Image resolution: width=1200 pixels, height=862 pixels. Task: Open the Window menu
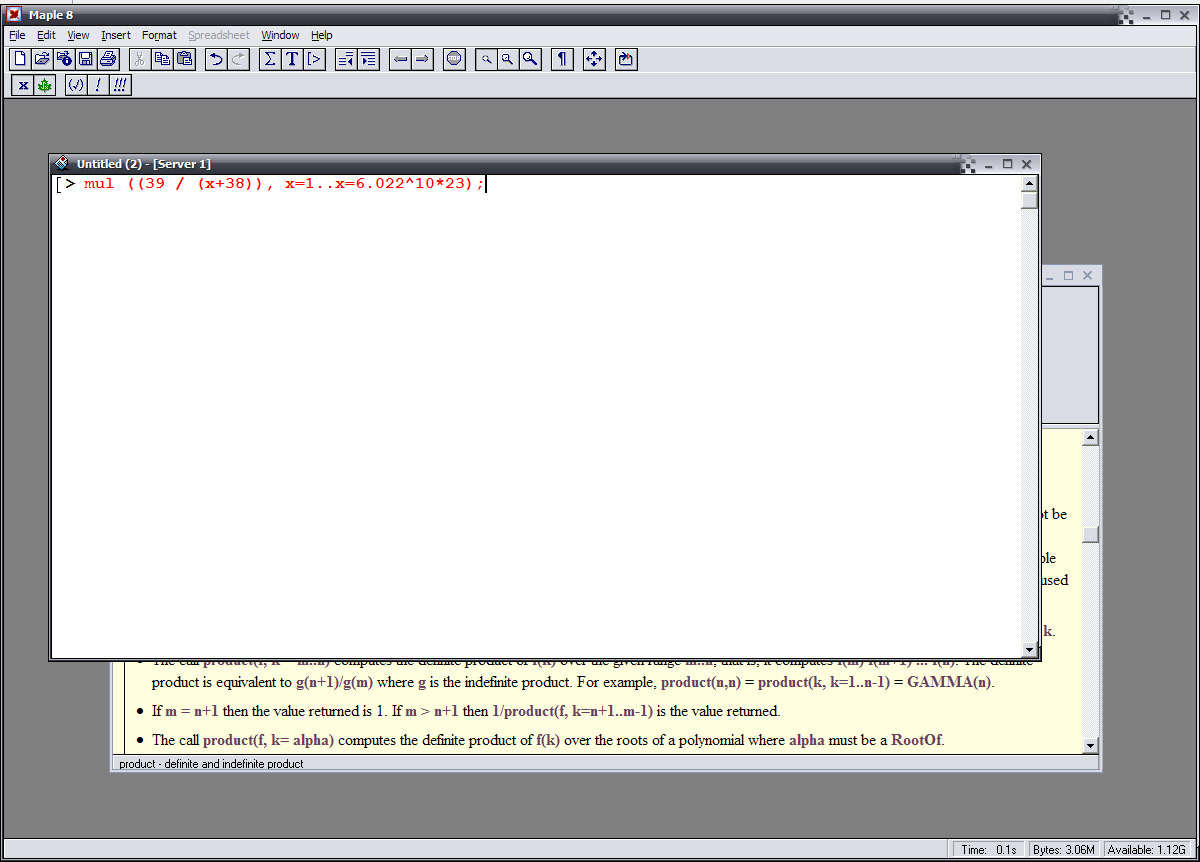[280, 35]
